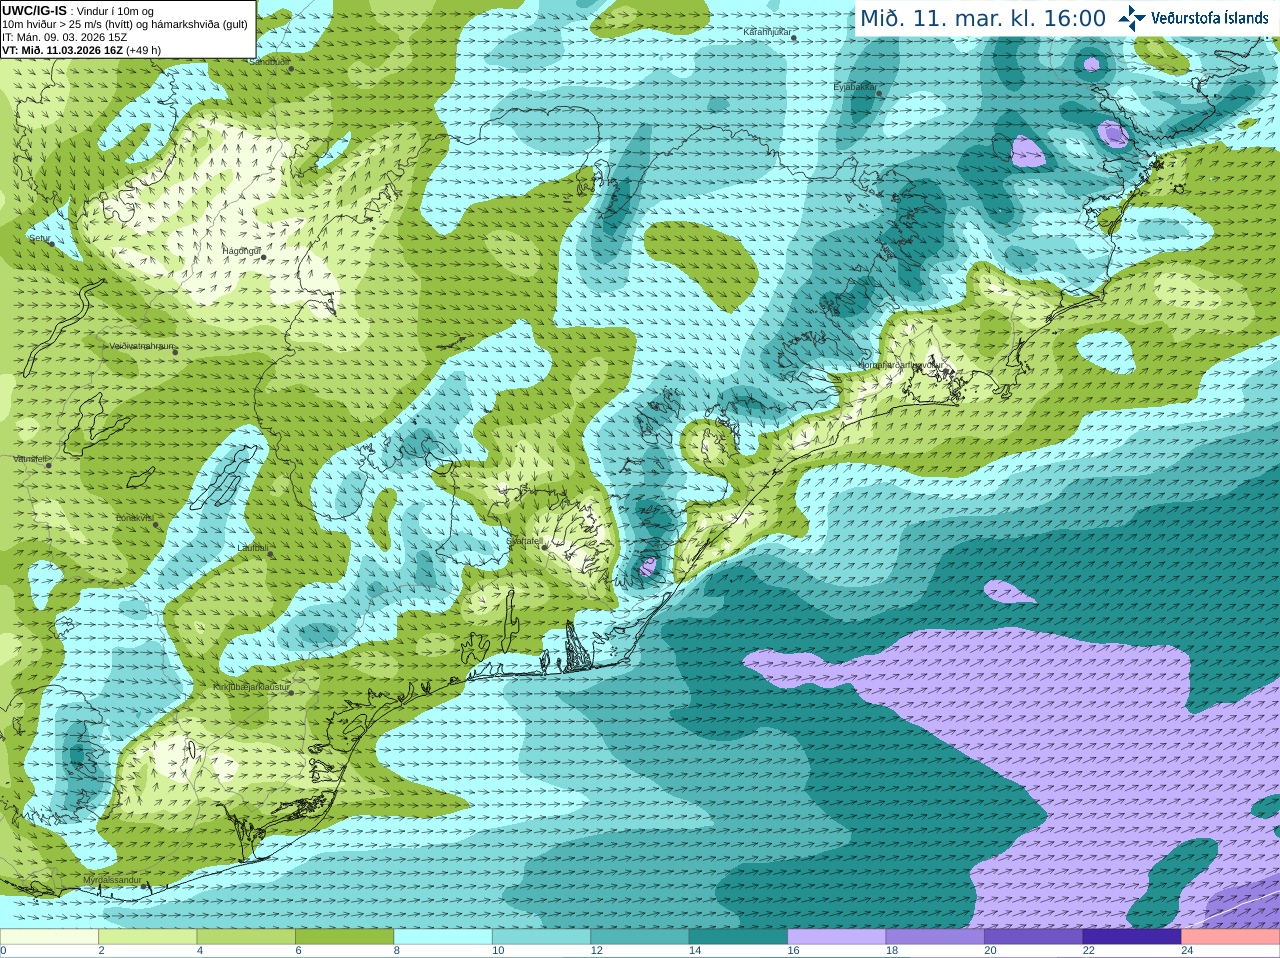Select the 20–22 m/s violet legend swatch
This screenshot has height=958, width=1280.
pos(1034,937)
